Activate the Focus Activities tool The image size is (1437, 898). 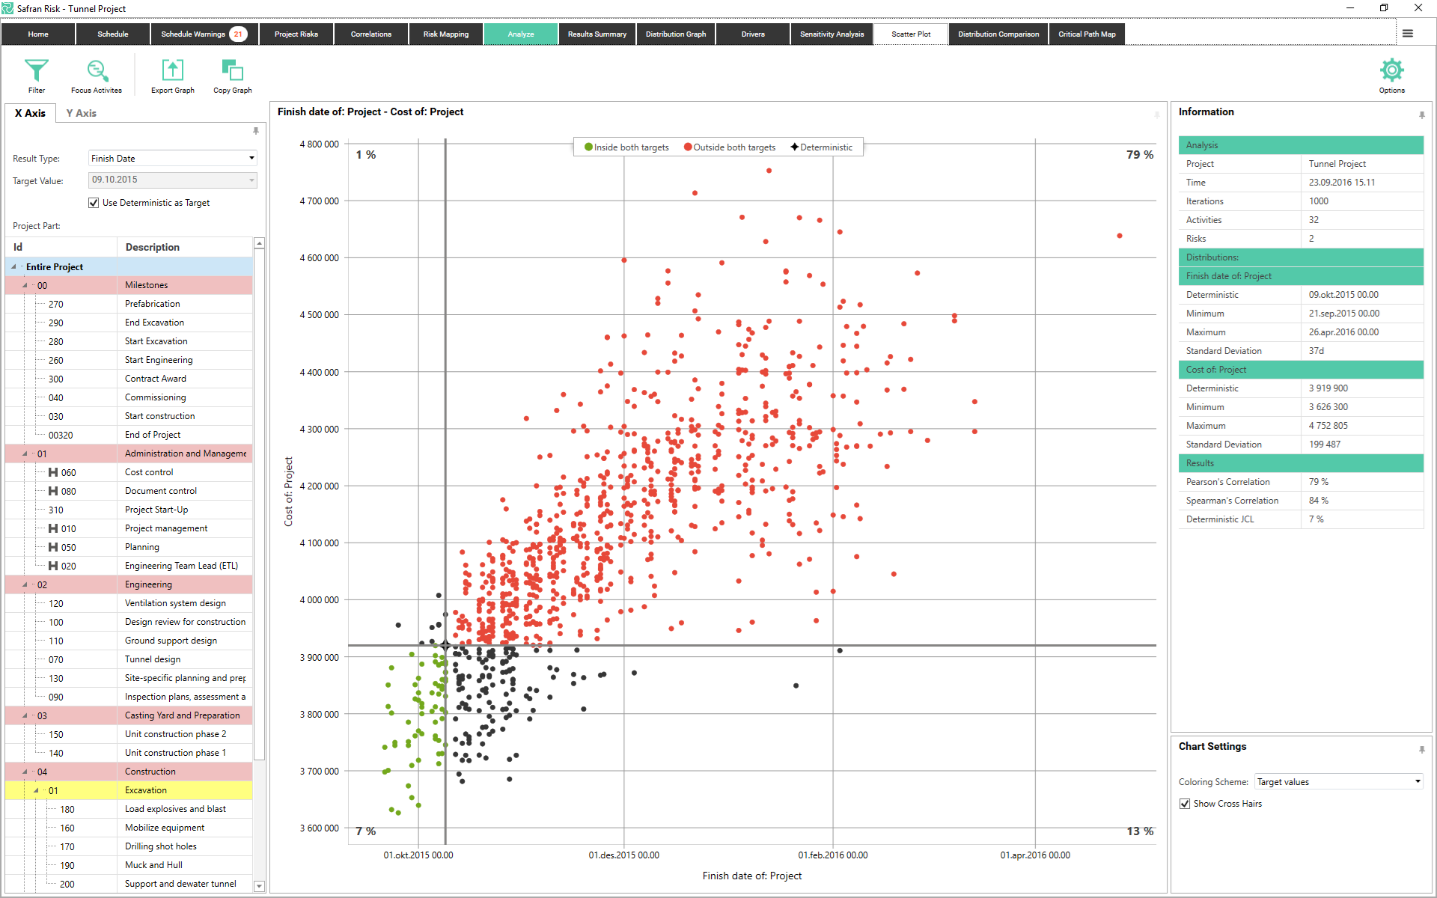point(96,74)
